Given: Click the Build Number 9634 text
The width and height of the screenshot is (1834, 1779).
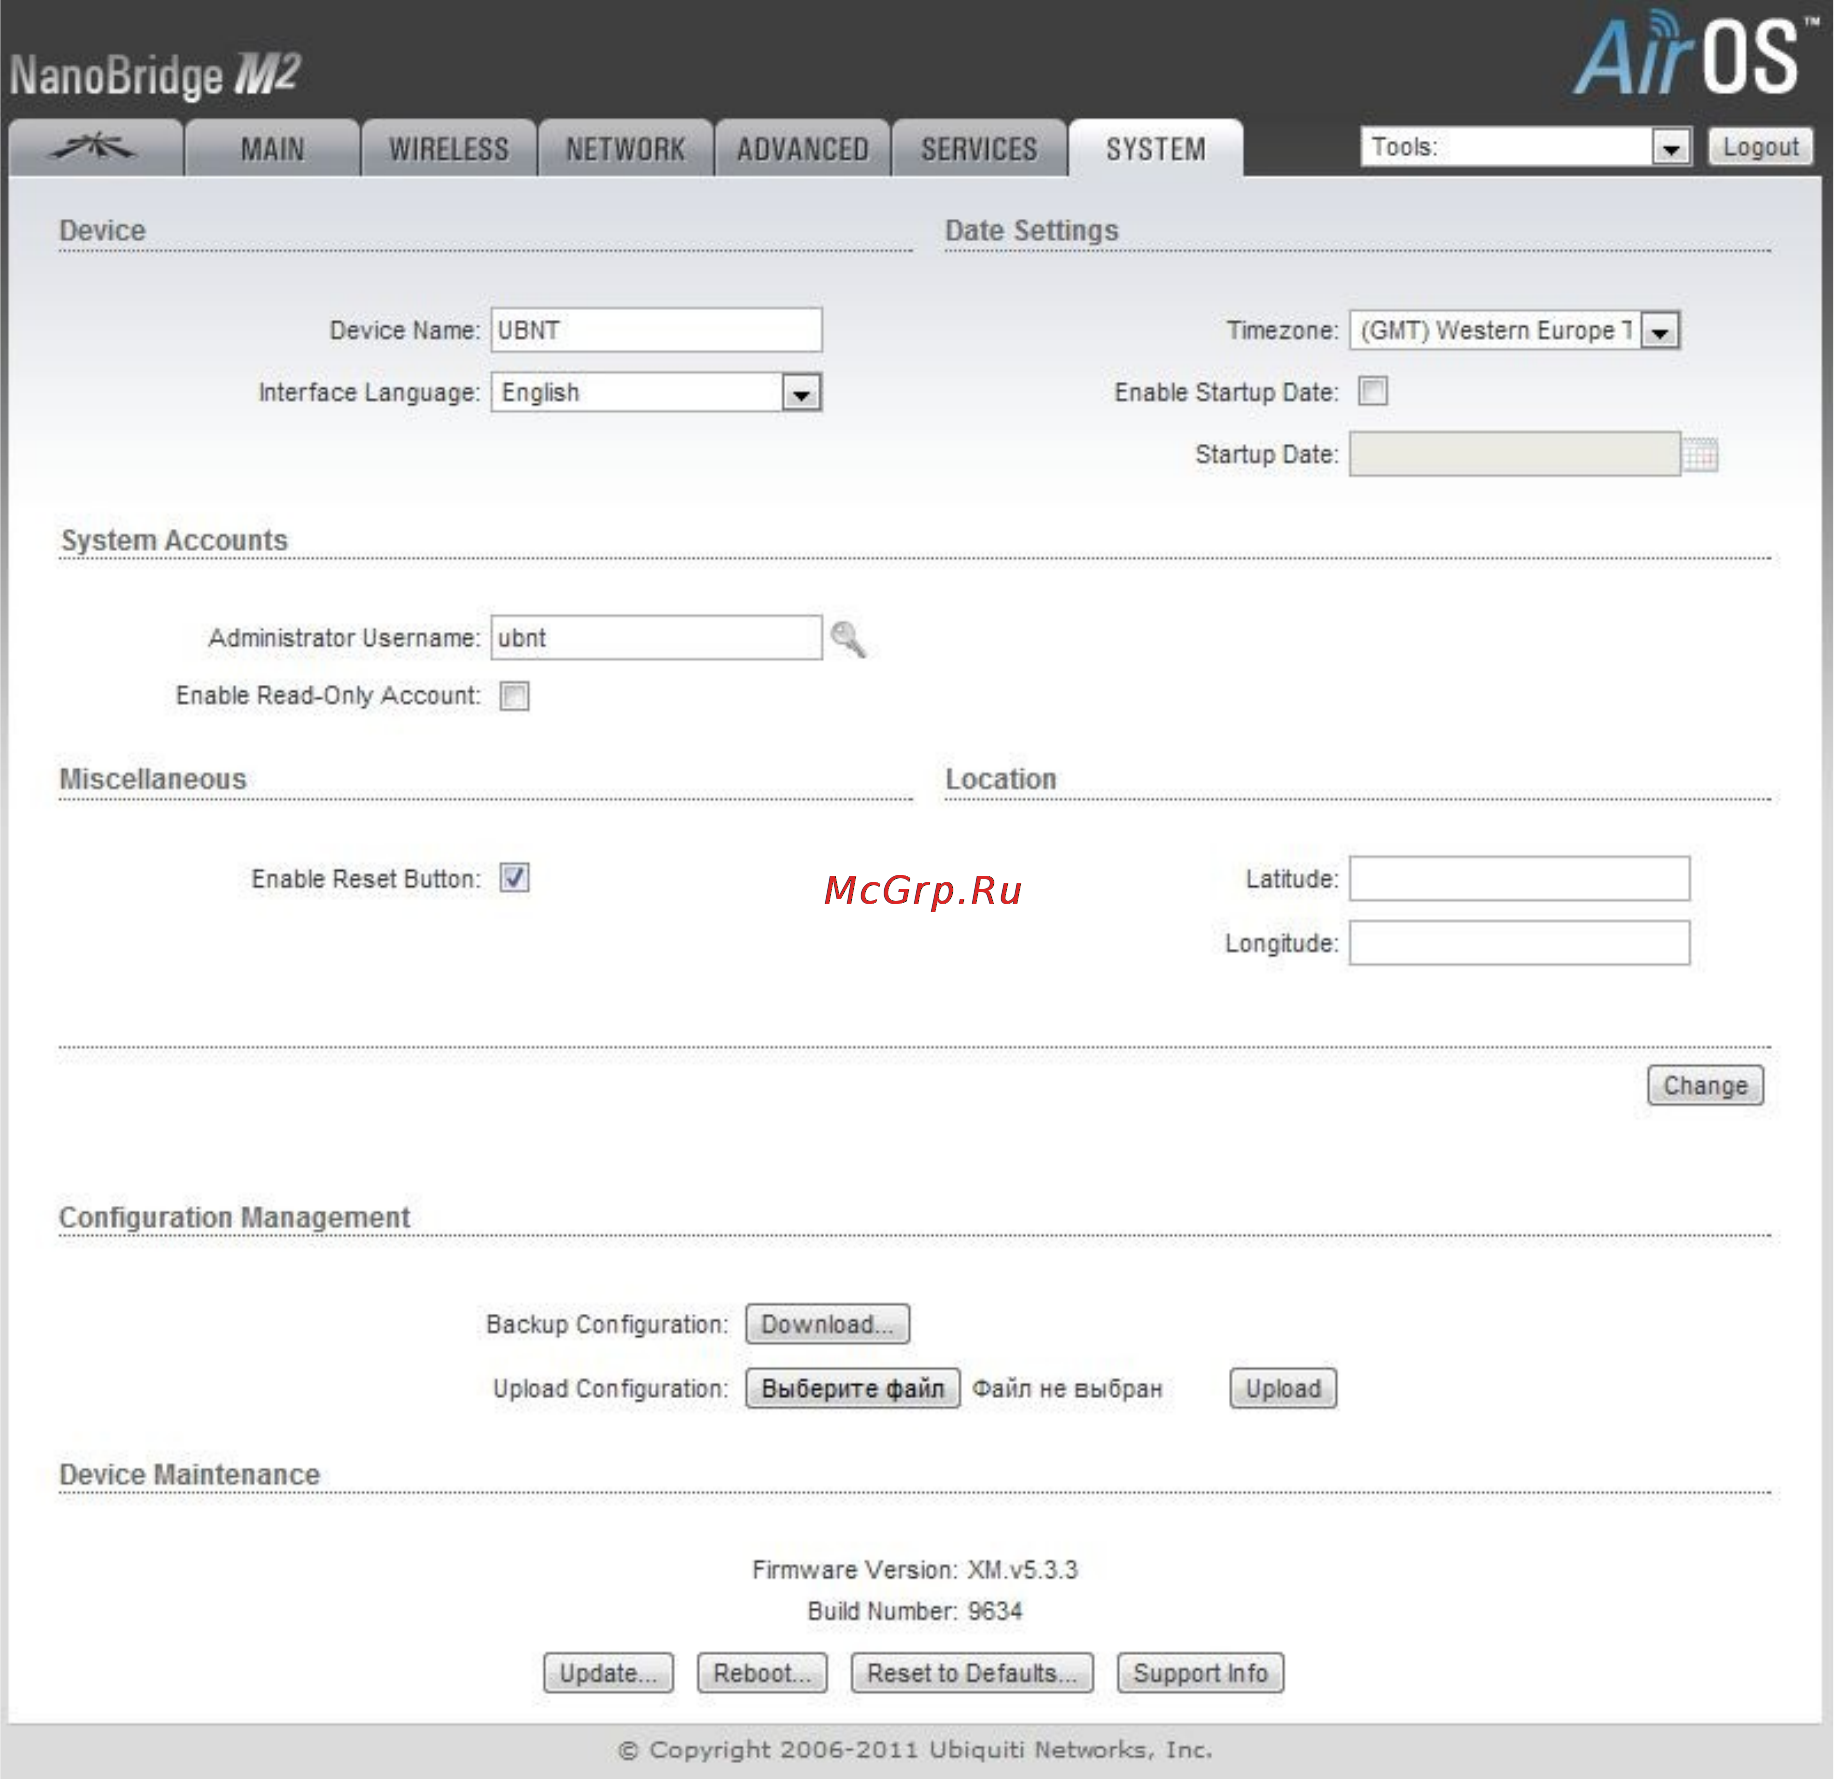Looking at the screenshot, I should pyautogui.click(x=915, y=1611).
